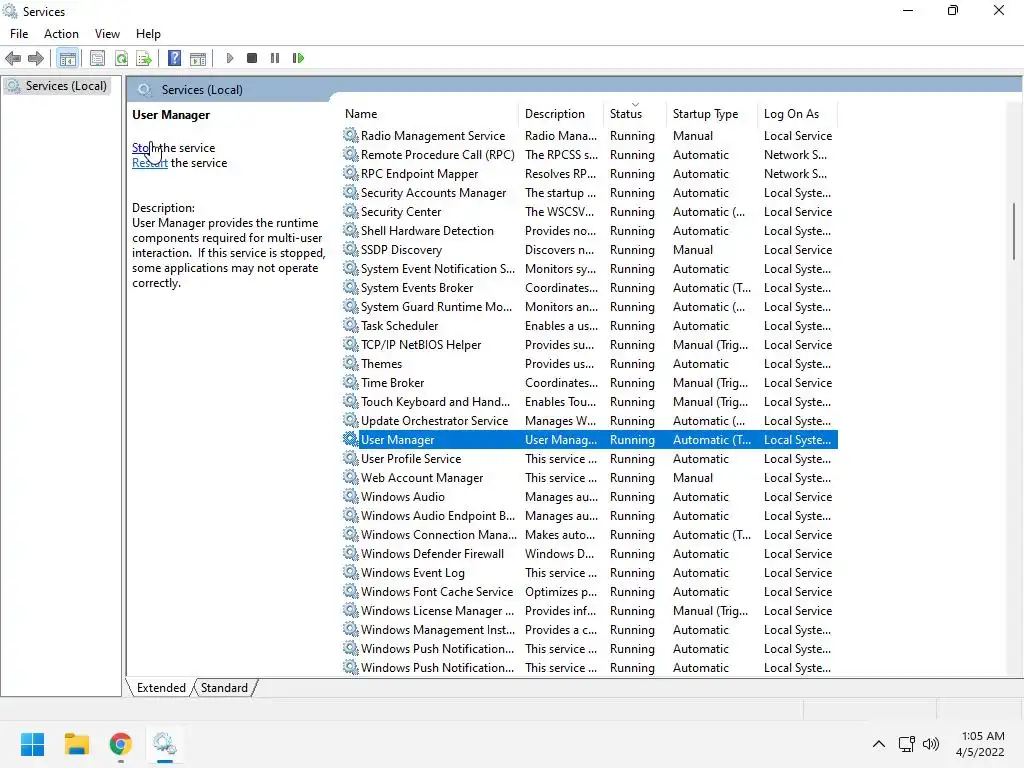Viewport: 1024px width, 768px height.
Task: Click the Restart the service link
Action: click(x=180, y=163)
